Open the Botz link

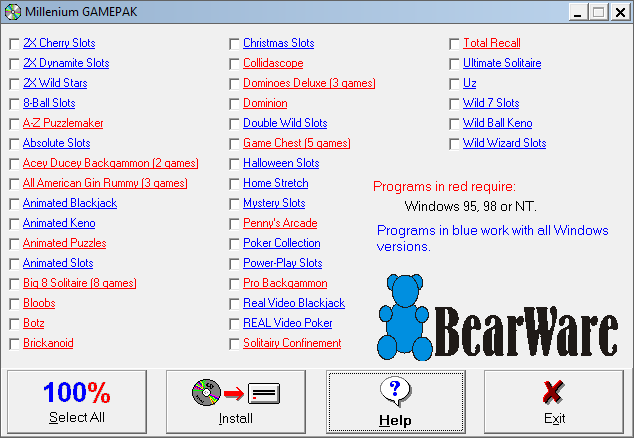(34, 323)
